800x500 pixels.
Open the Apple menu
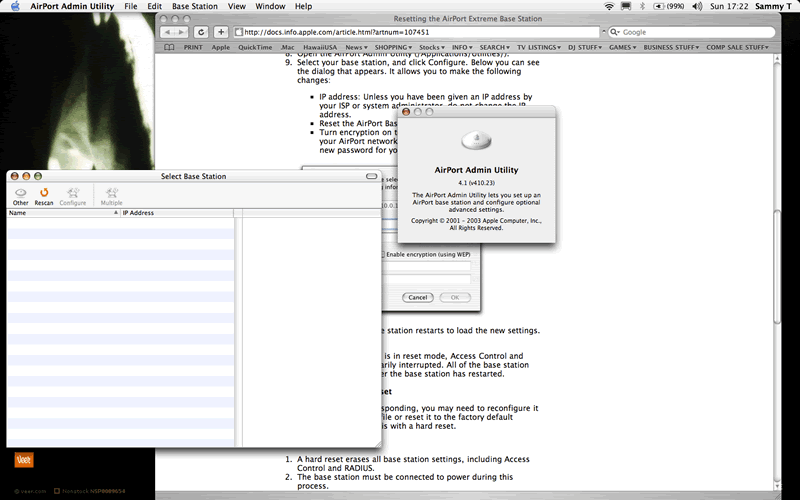pyautogui.click(x=15, y=6)
